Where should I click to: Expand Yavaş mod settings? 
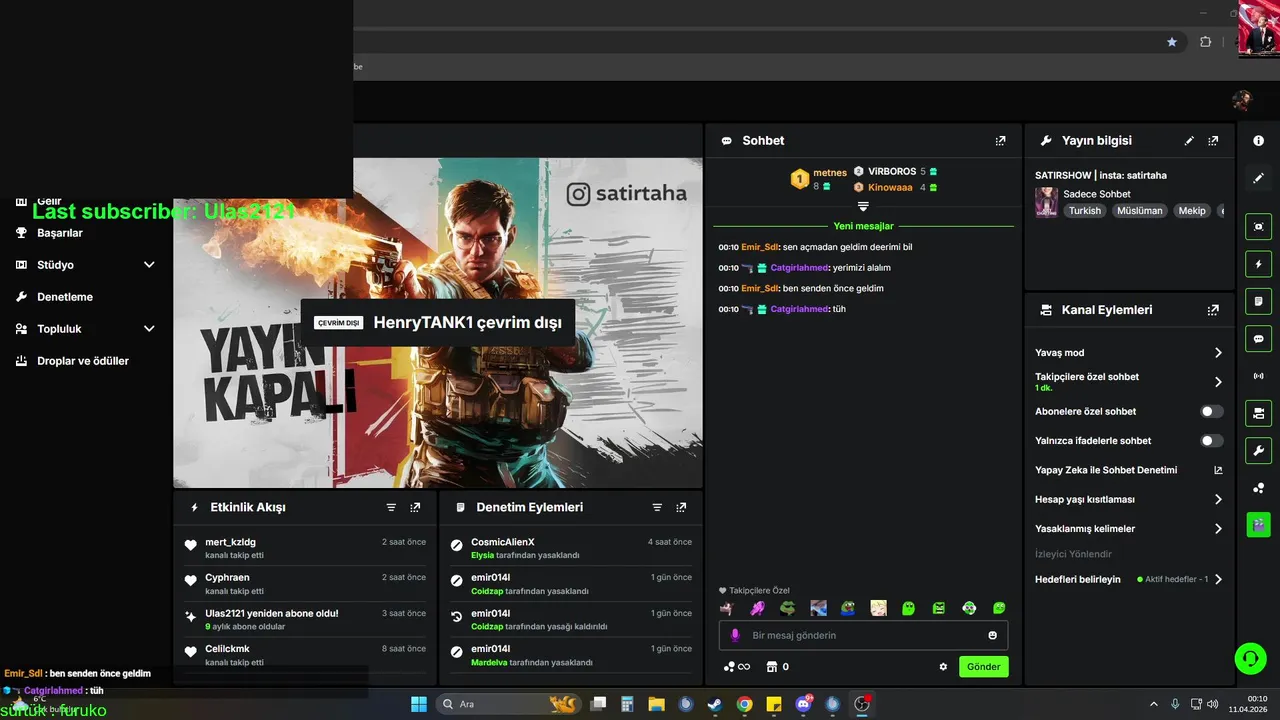tap(1218, 353)
